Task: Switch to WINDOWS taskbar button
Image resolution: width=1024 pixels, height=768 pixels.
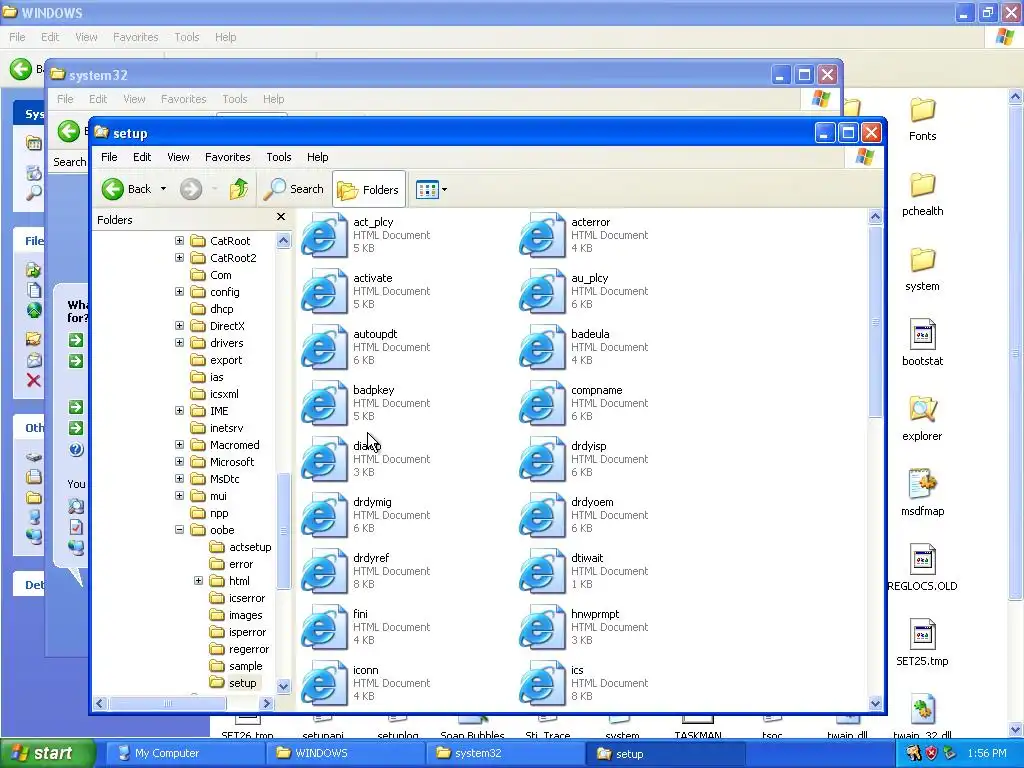Action: (x=345, y=753)
